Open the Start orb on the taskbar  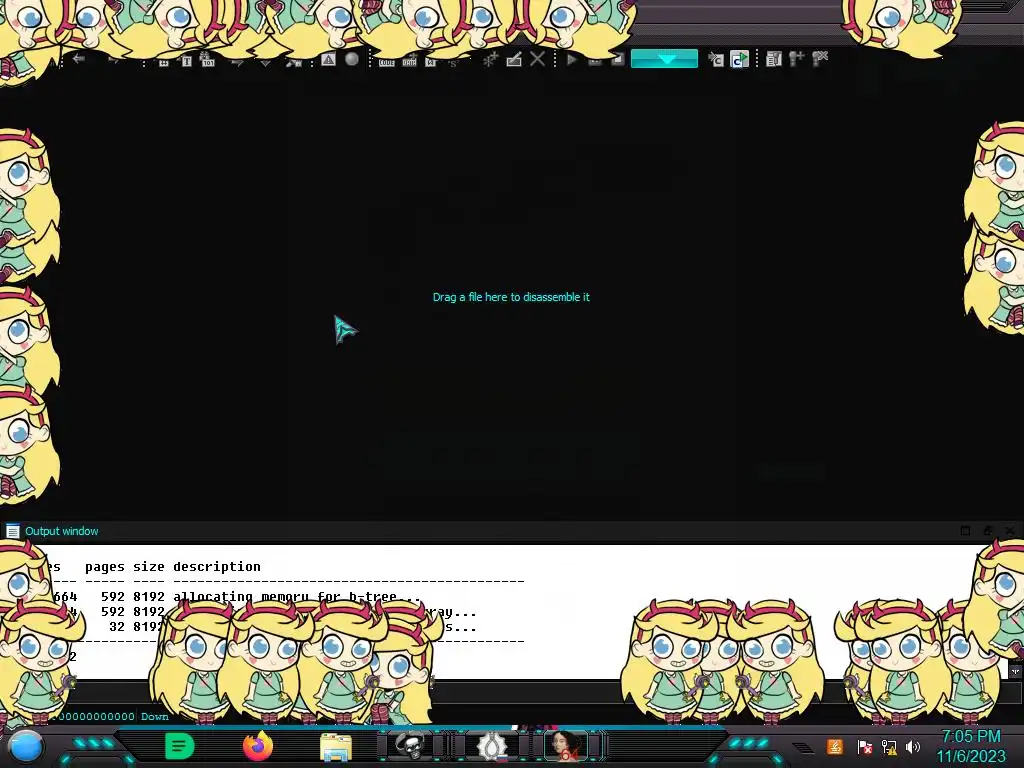(25, 746)
